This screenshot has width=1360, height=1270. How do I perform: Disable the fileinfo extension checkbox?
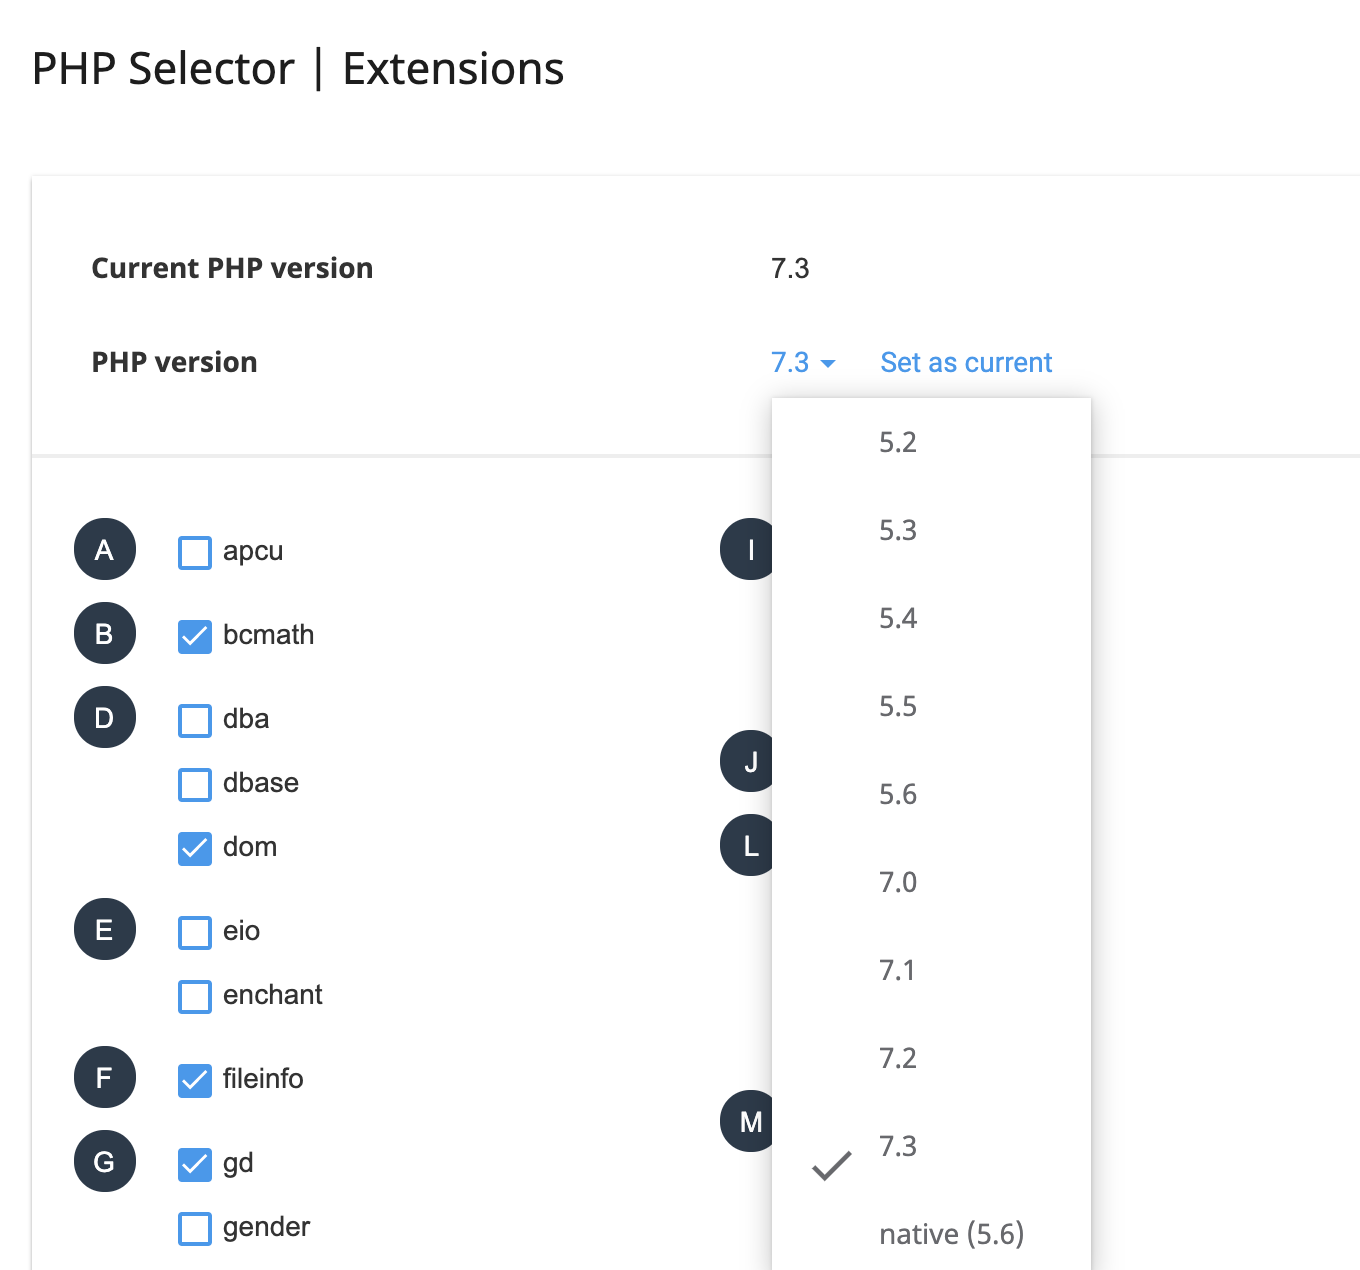tap(195, 1080)
